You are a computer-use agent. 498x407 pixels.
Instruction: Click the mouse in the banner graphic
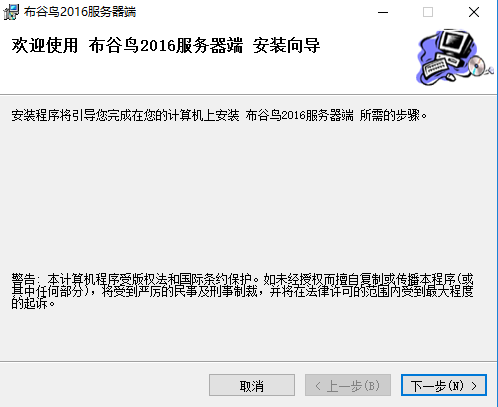[450, 77]
